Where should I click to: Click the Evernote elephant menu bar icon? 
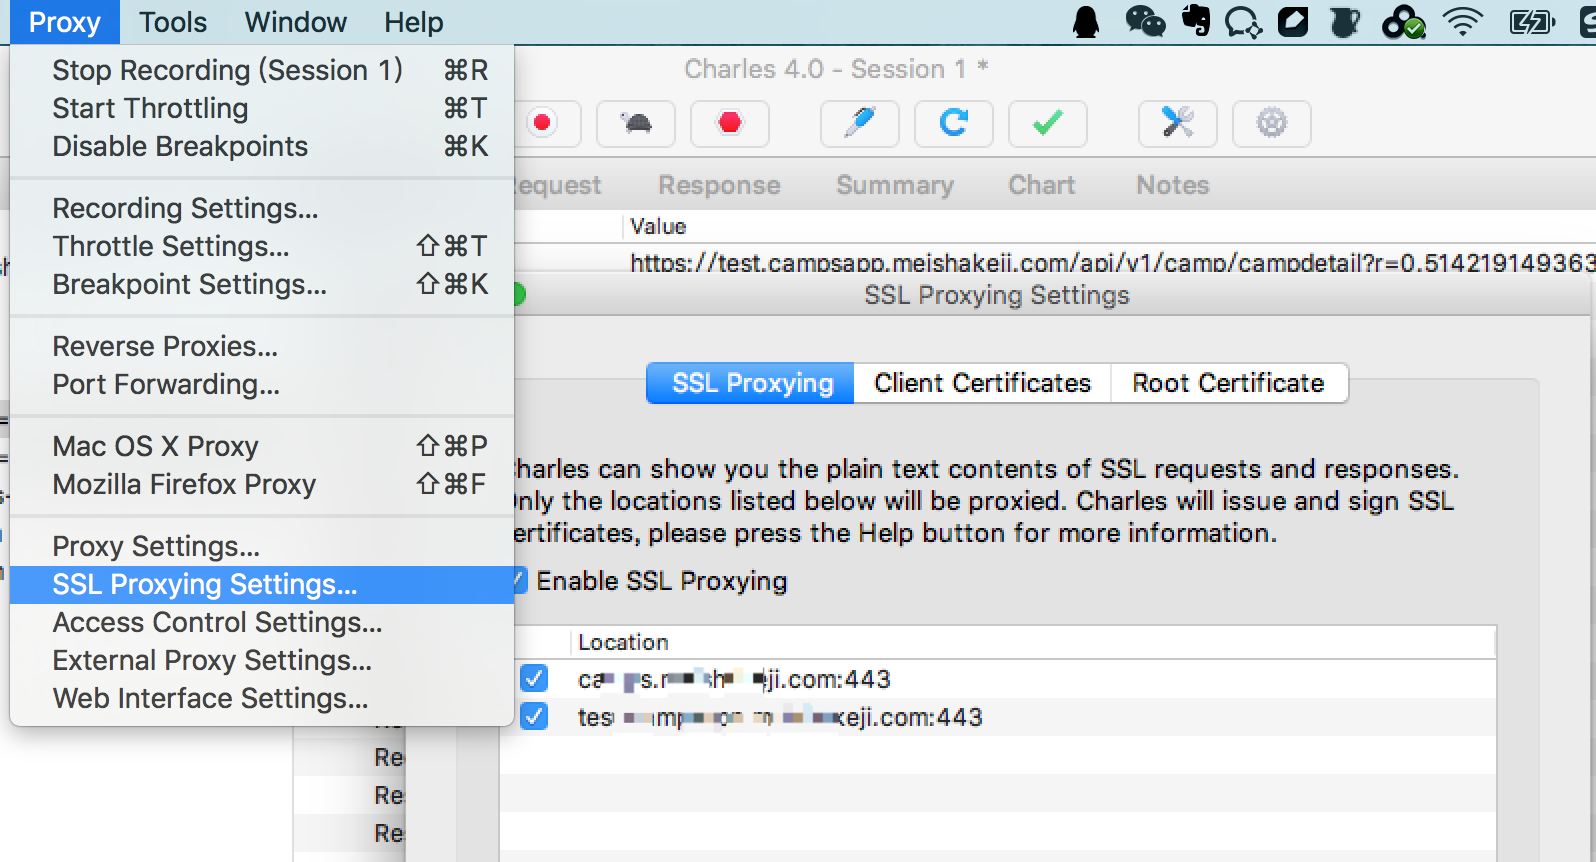coord(1196,21)
